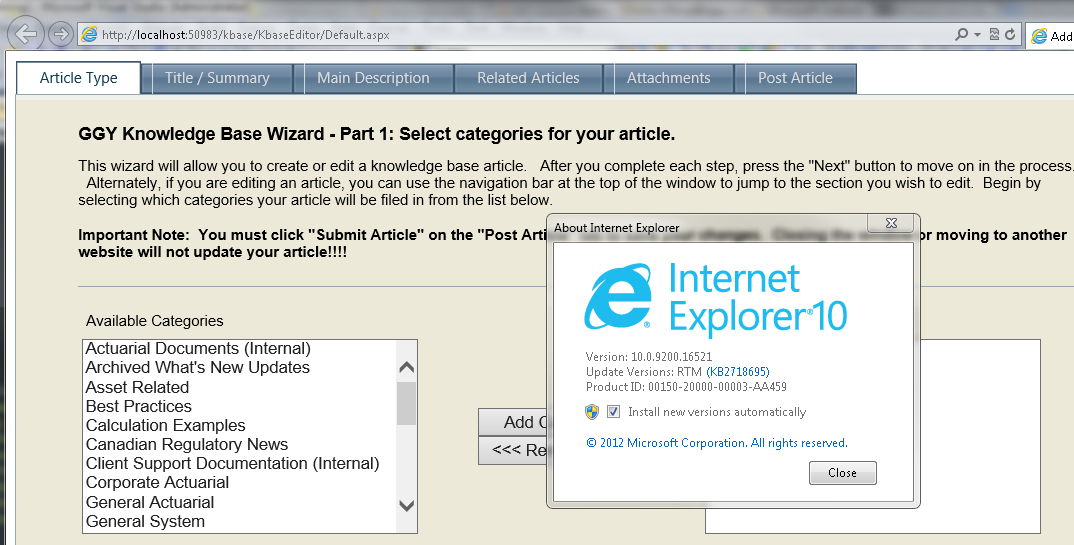The image size is (1074, 545).
Task: Switch to the Post Article tab
Action: [x=795, y=78]
